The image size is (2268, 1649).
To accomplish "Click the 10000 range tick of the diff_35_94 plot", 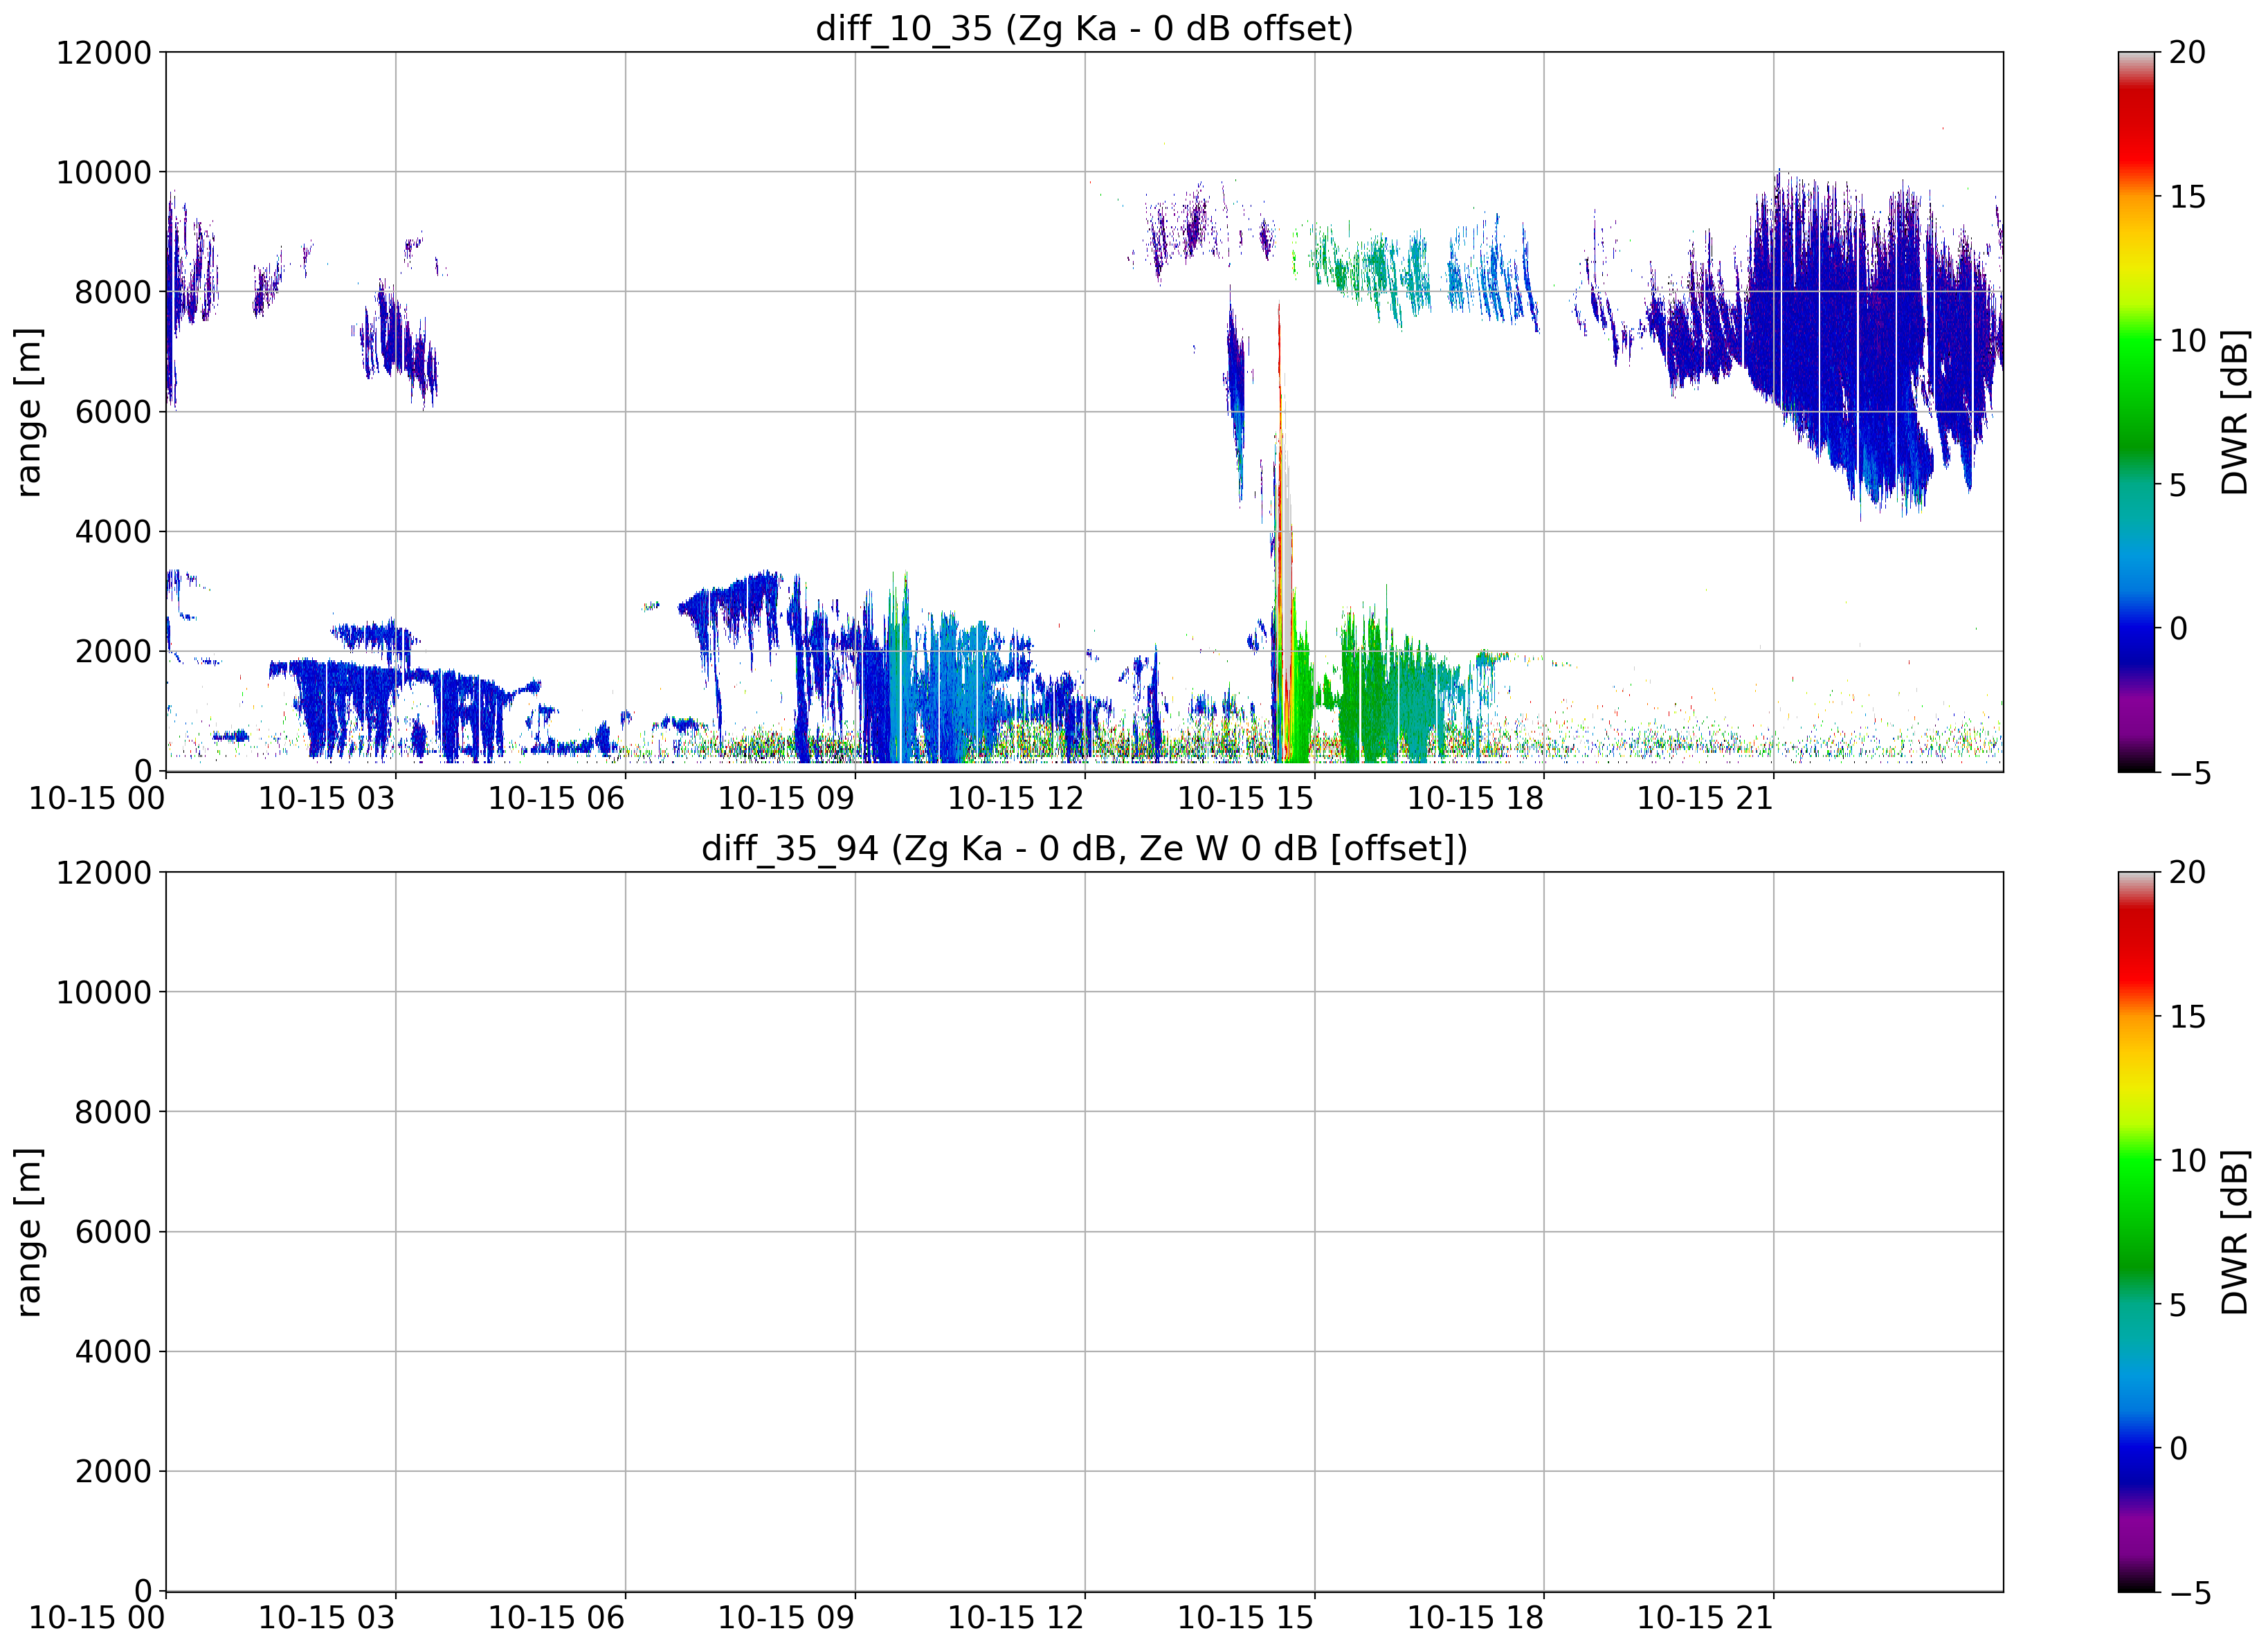I will click(103, 992).
